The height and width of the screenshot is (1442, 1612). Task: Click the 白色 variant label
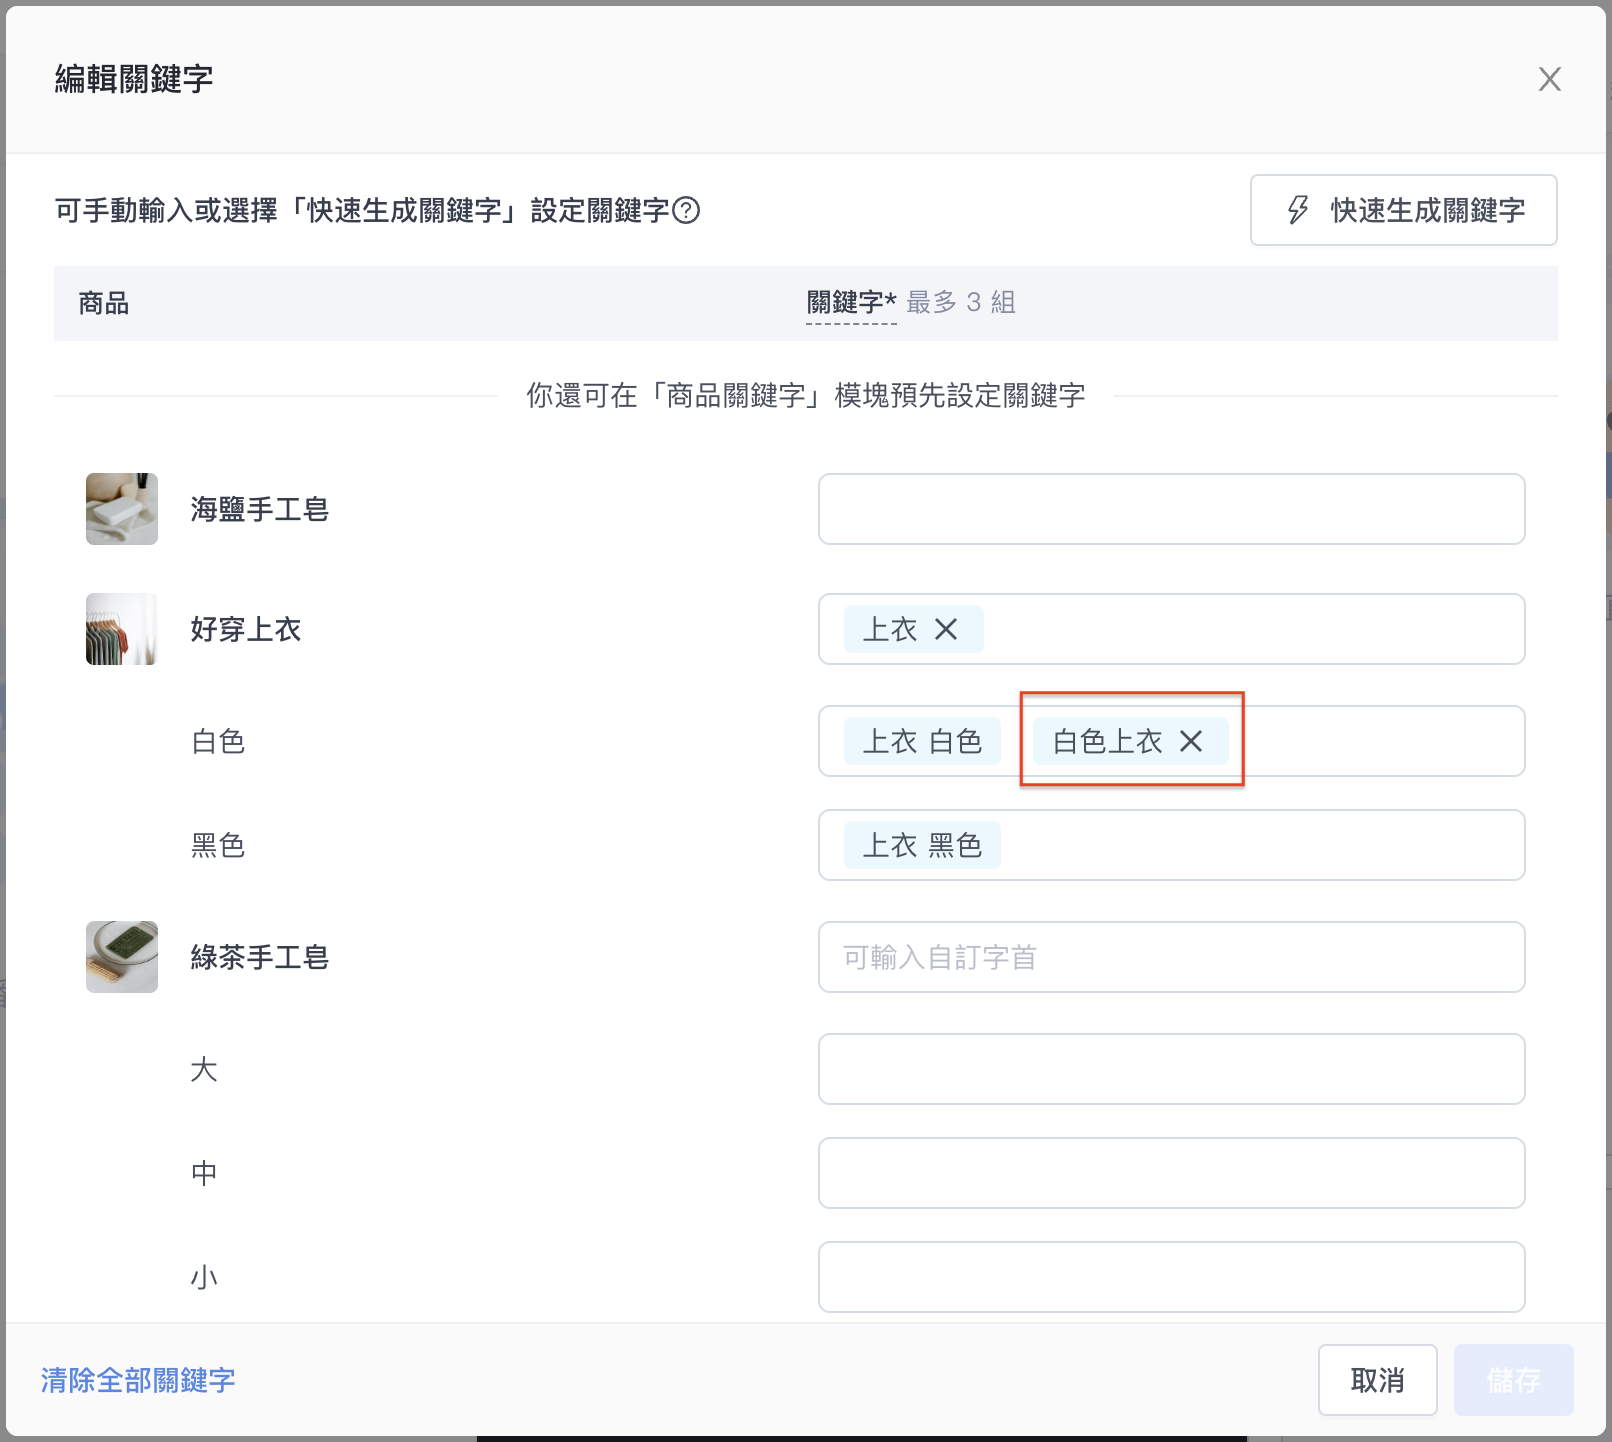point(218,741)
